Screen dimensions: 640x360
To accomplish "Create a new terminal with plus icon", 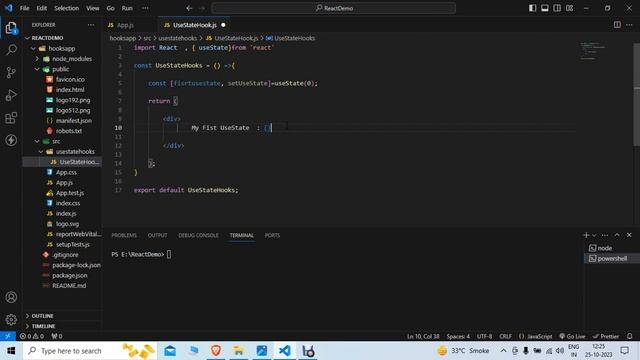I will click(x=586, y=235).
